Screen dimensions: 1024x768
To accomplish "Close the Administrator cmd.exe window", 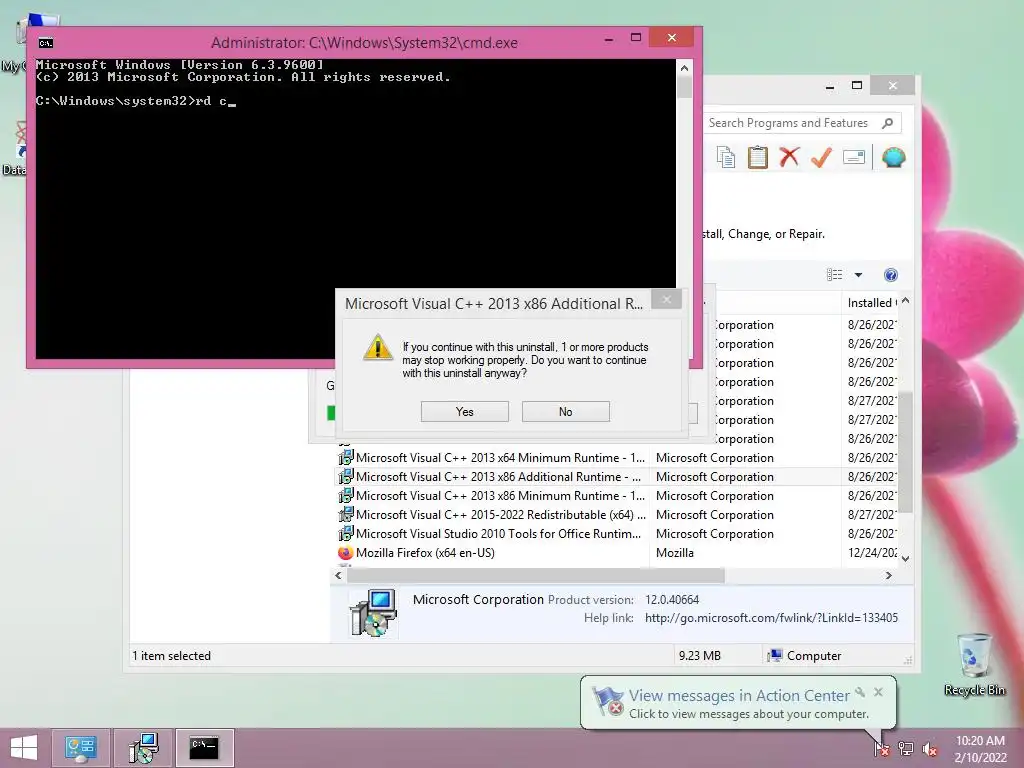I will pos(672,38).
